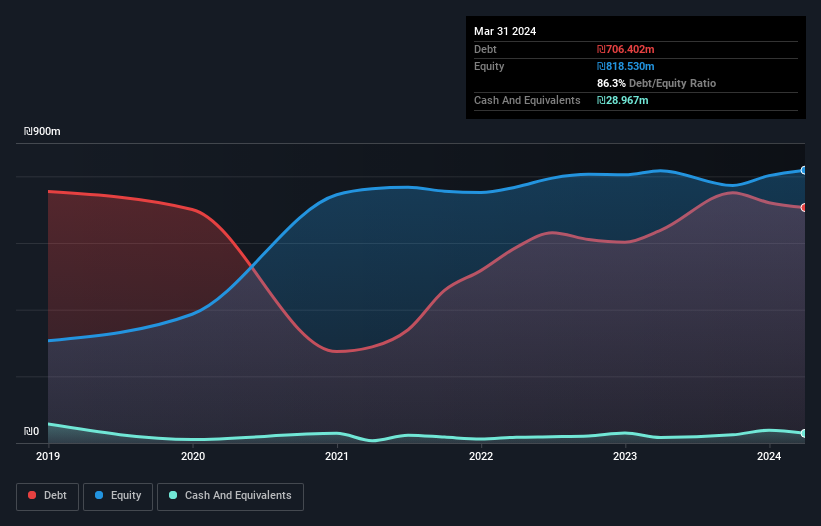Image resolution: width=821 pixels, height=526 pixels.
Task: Toggle the Equity legend button
Action: 118,496
